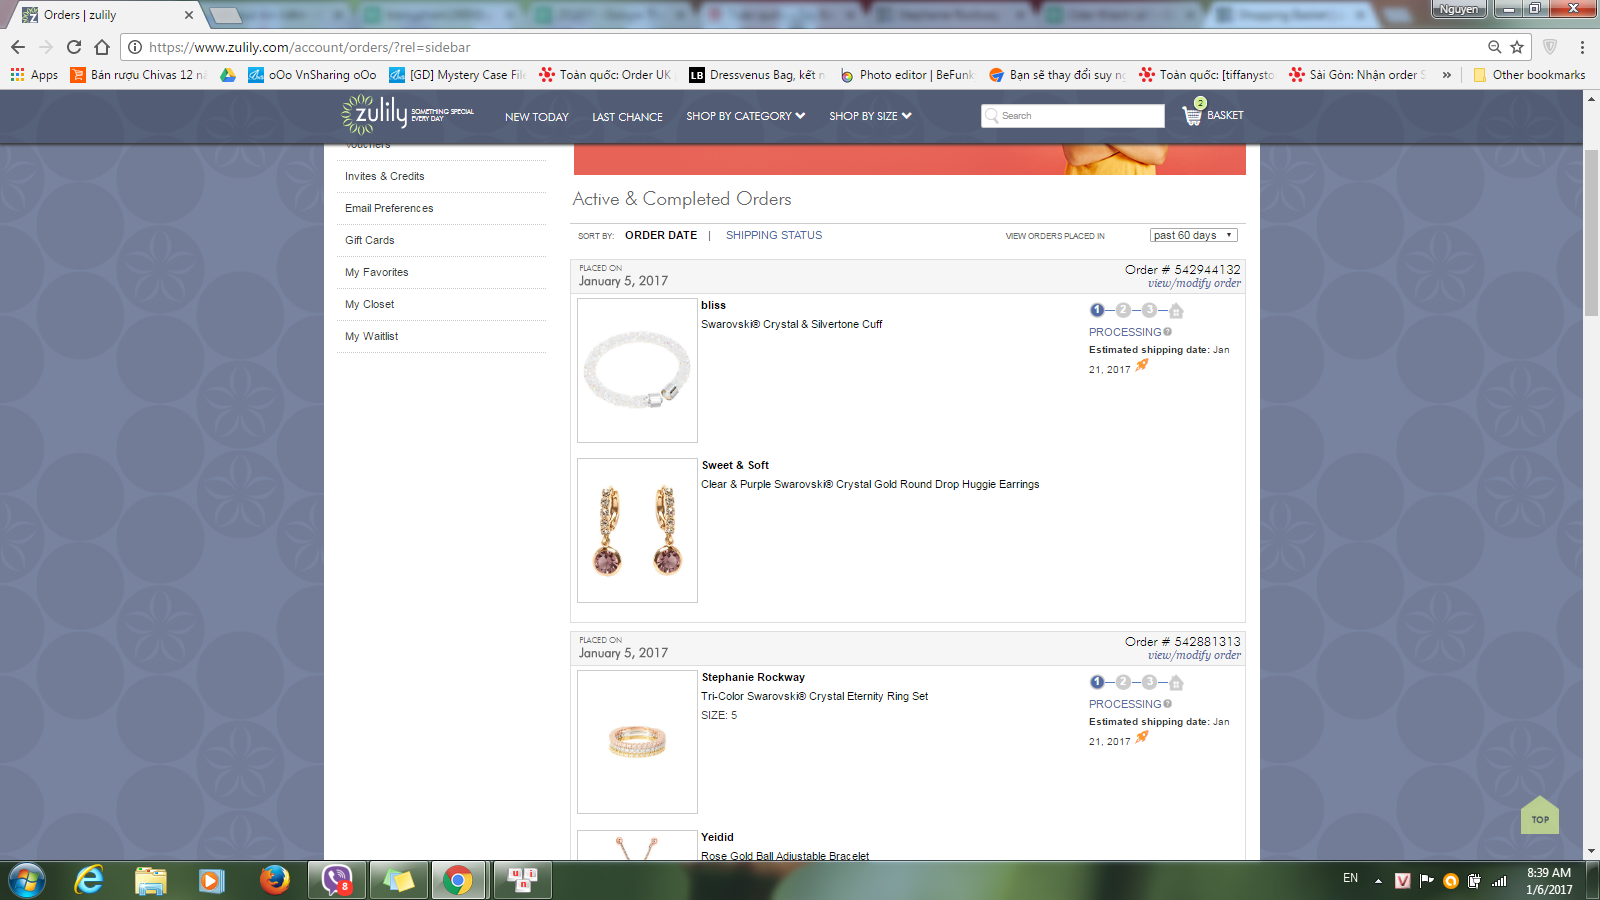Expand the Shop By Size menu

870,116
